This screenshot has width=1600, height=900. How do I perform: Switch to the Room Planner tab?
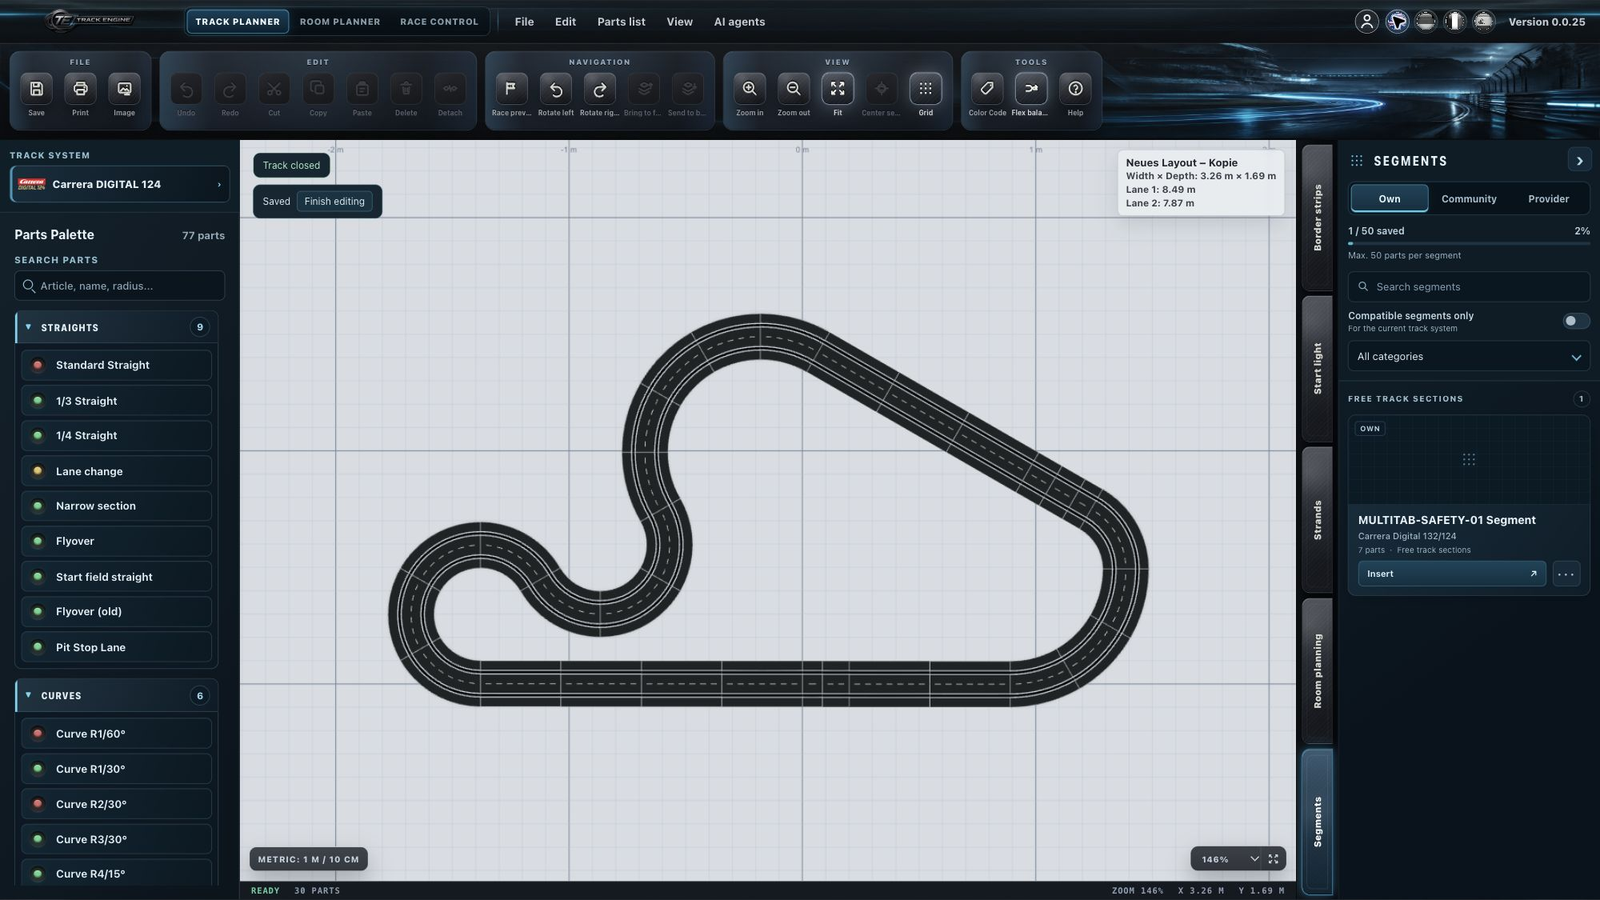point(340,21)
